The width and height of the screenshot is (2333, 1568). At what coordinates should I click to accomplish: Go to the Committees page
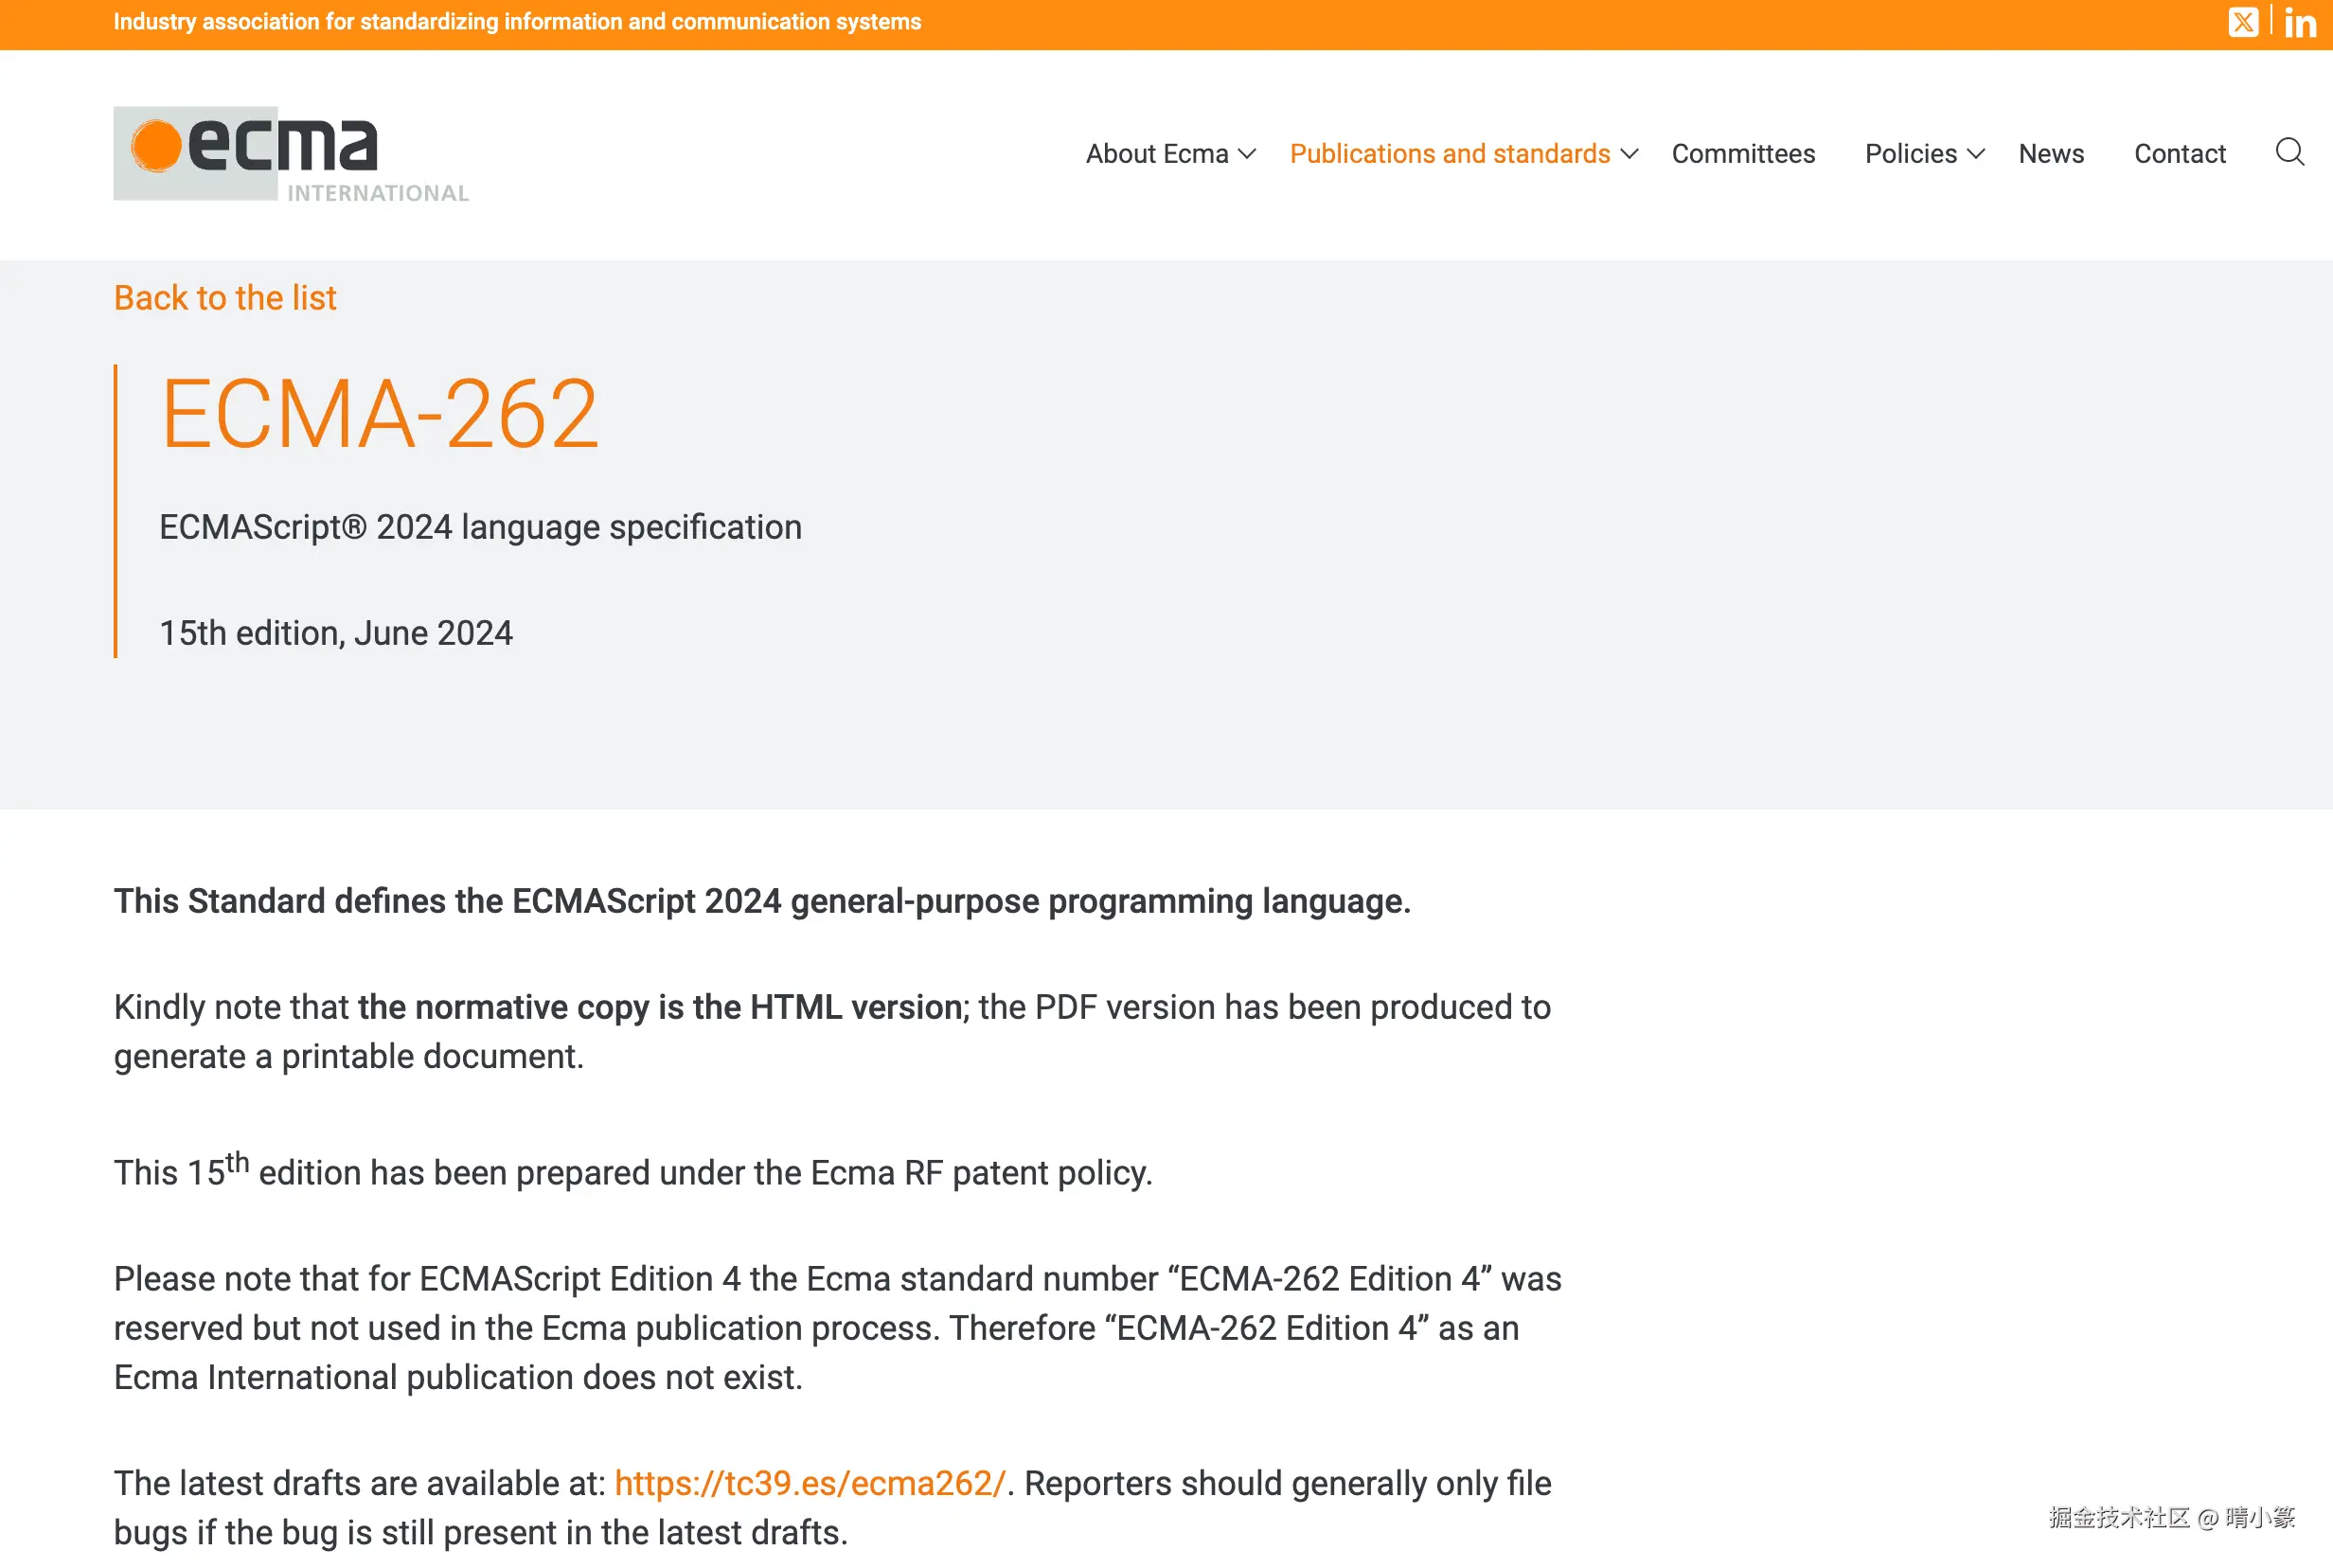[1742, 154]
